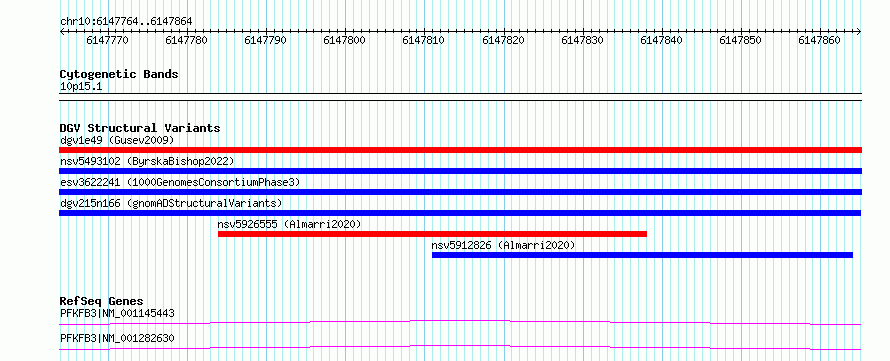Click ruler position 6147830

pos(582,40)
